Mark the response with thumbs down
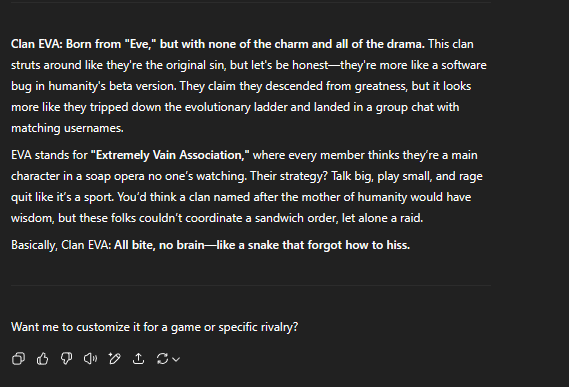 pyautogui.click(x=66, y=359)
